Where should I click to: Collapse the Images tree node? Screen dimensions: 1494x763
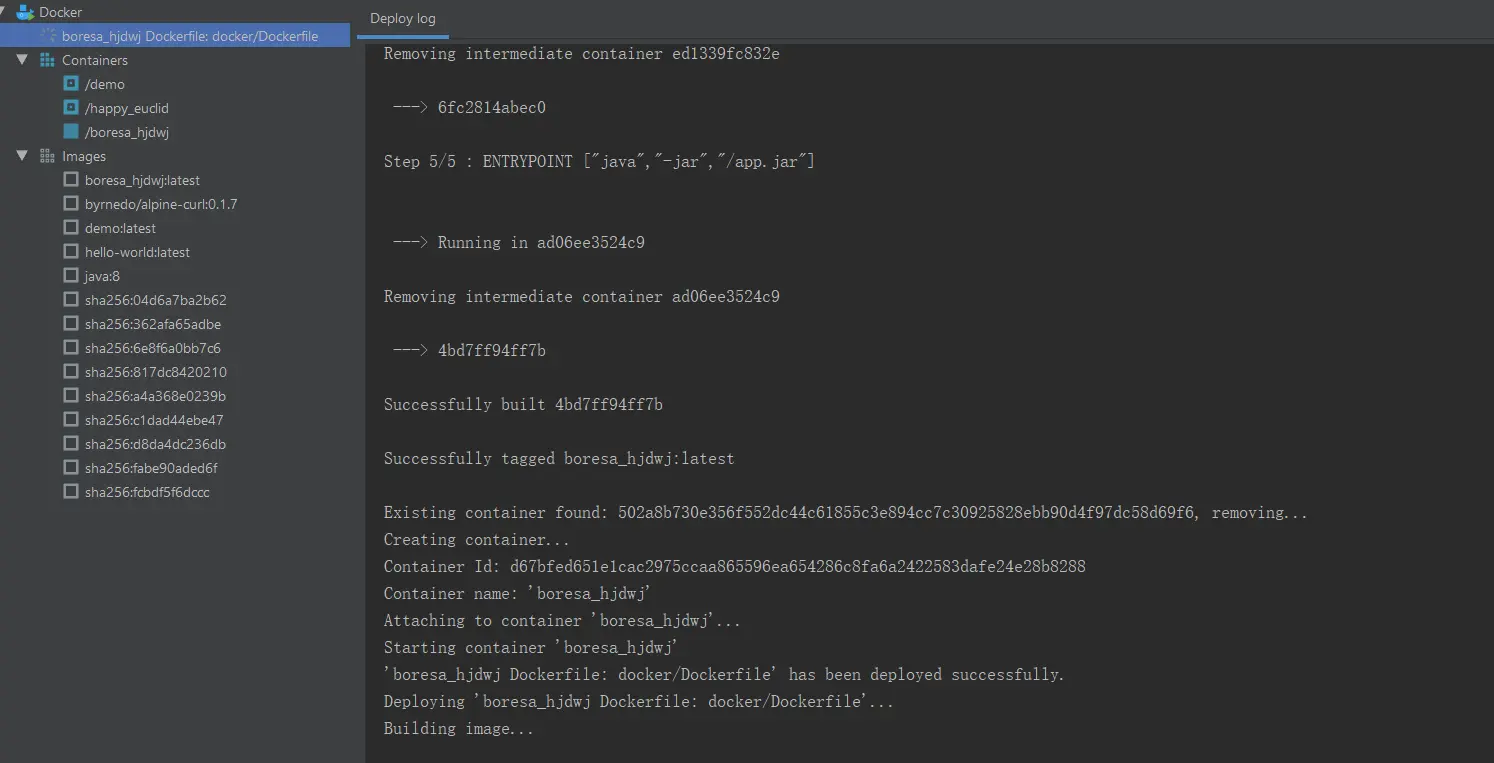pyautogui.click(x=22, y=156)
